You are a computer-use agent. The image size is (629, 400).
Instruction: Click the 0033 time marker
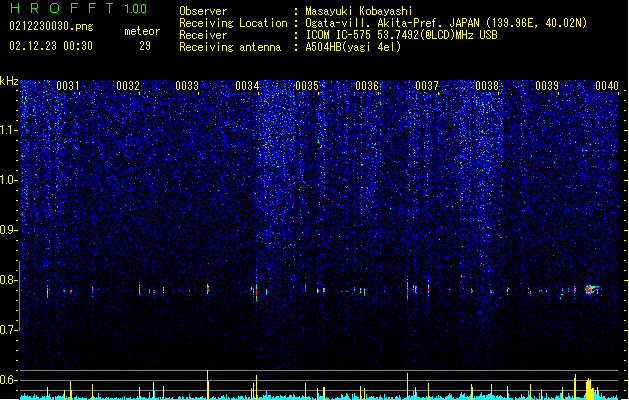[x=187, y=86]
